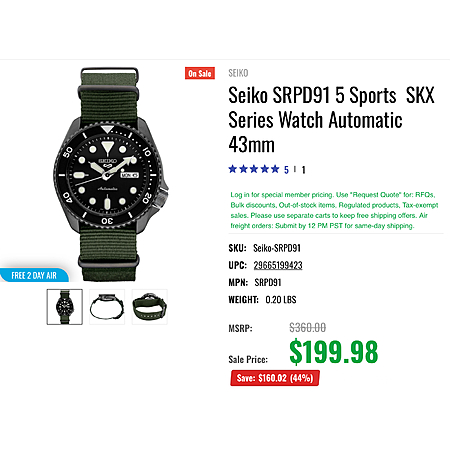Screen dimensions: 450x450
Task: Click the MPN value SRPD91
Action: tap(268, 282)
